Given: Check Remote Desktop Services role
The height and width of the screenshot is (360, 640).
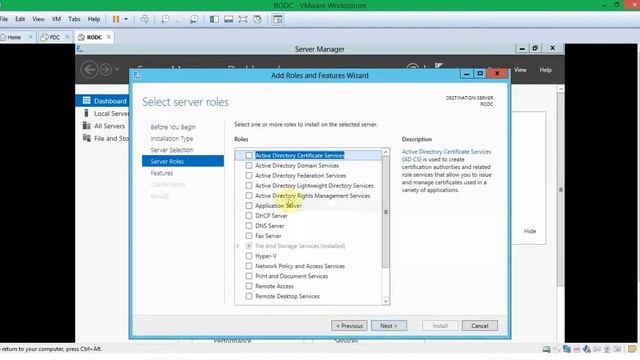Looking at the screenshot, I should (249, 296).
